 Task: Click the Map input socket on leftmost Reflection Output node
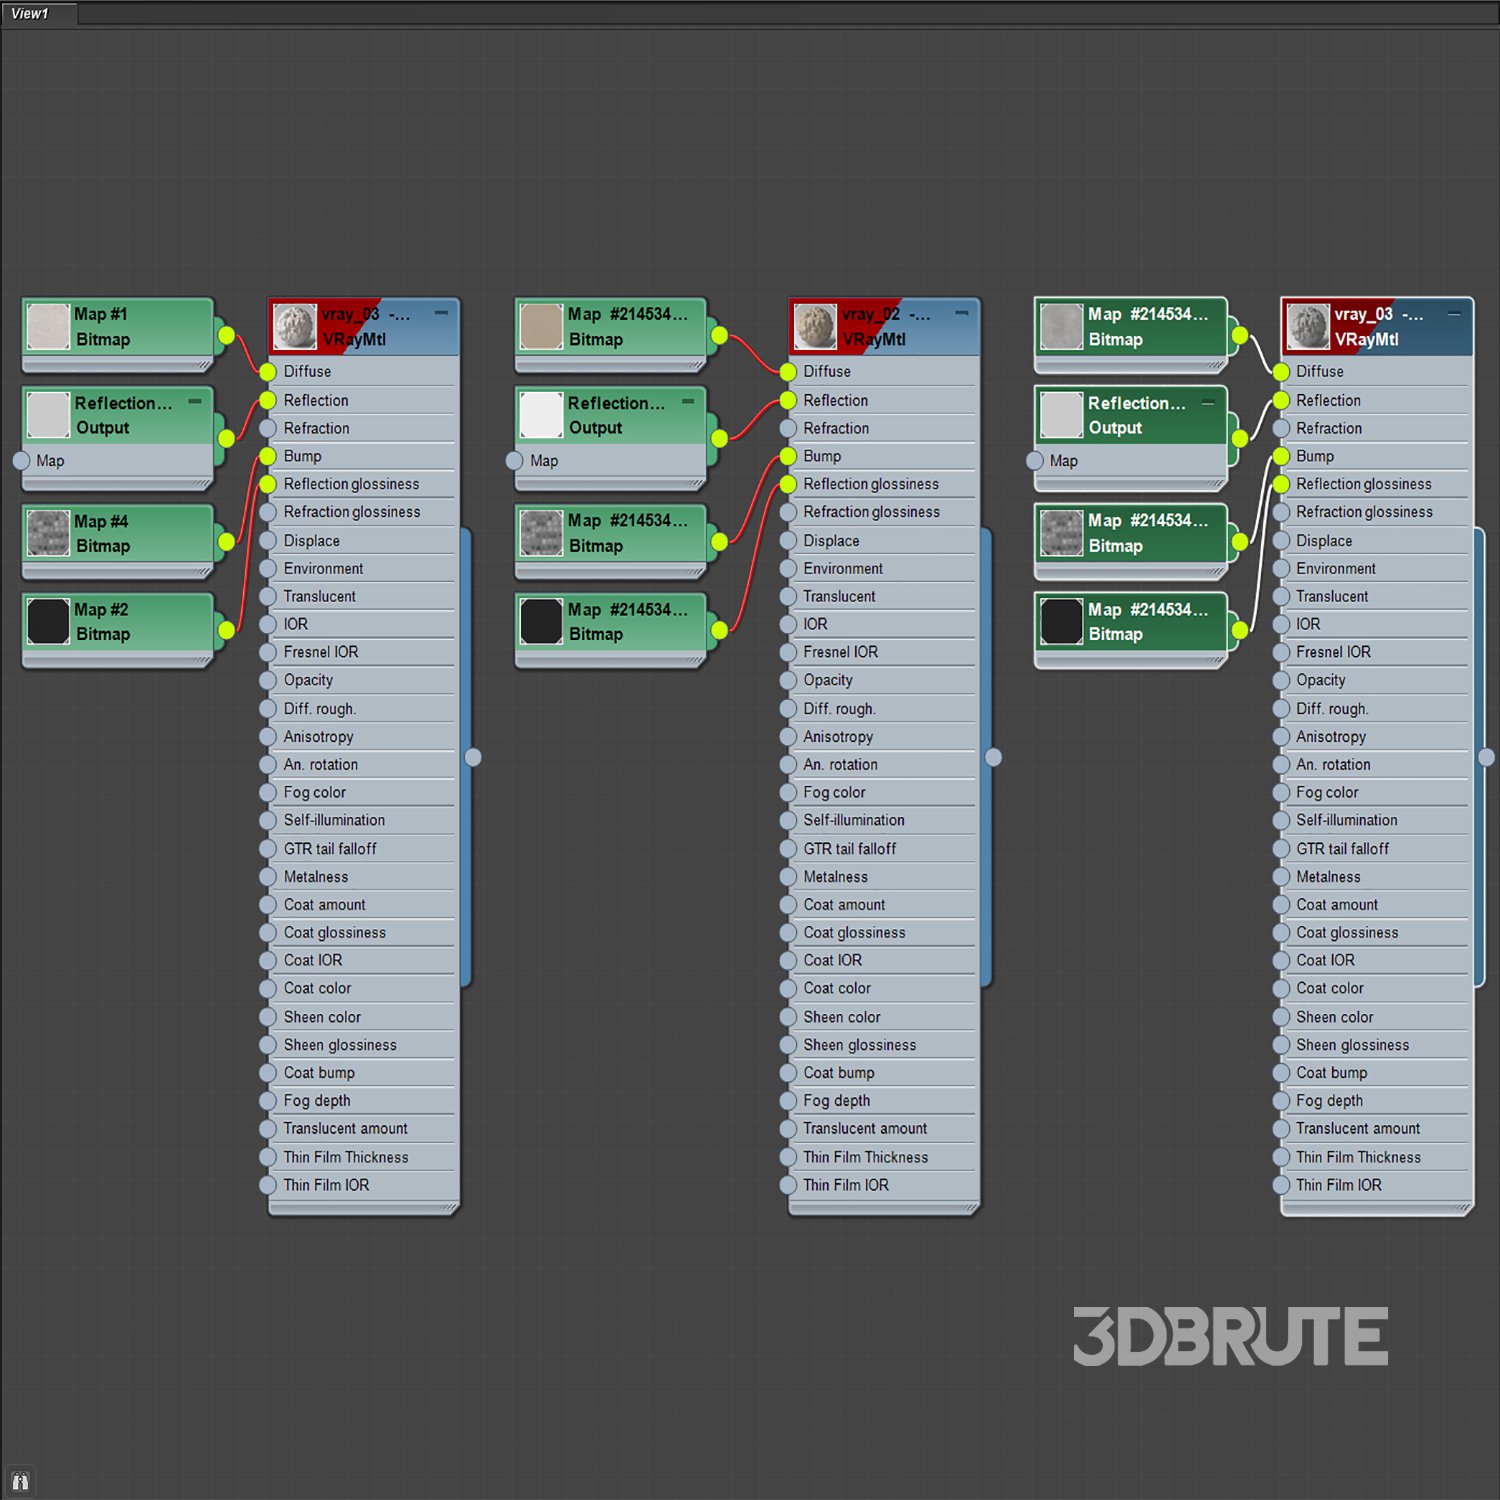click(x=21, y=461)
